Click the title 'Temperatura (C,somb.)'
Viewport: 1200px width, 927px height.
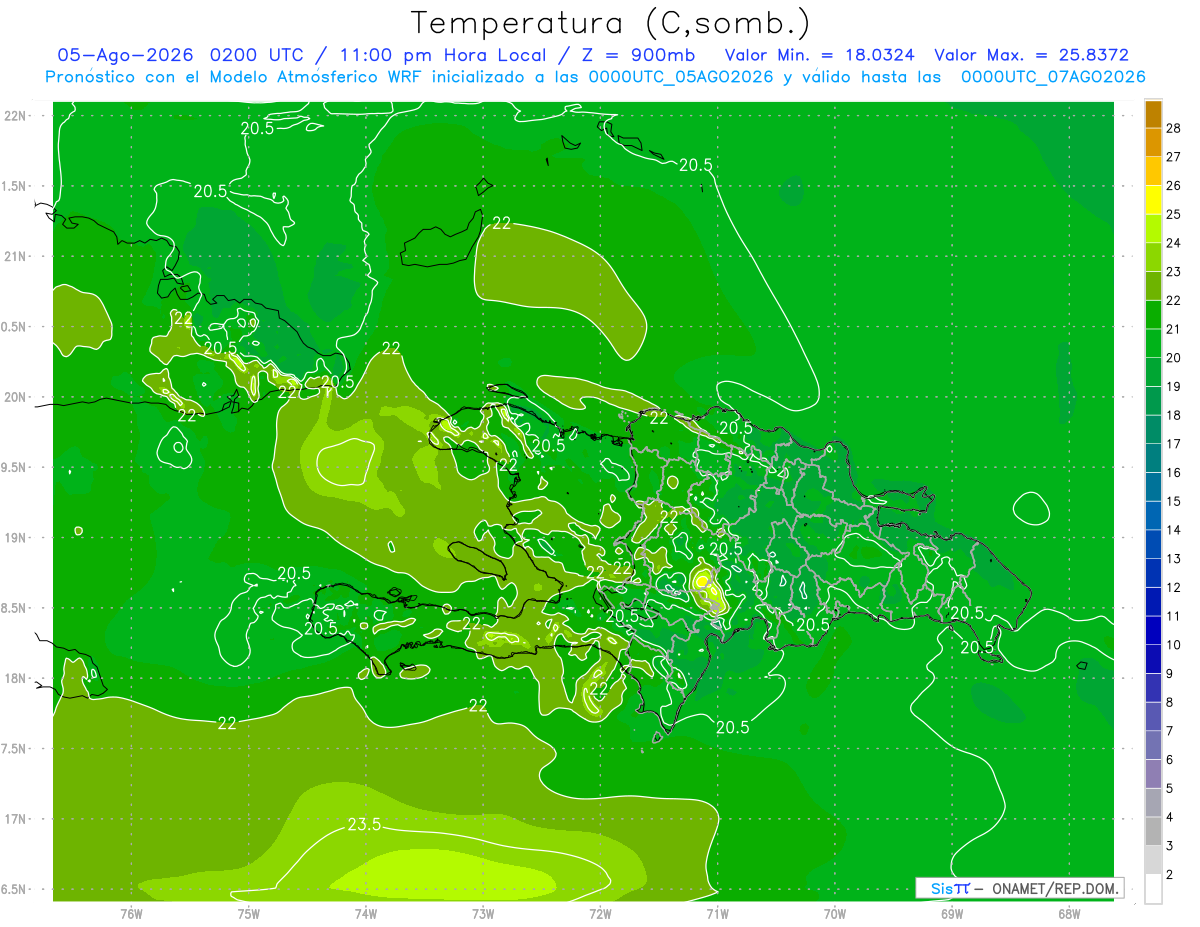click(611, 24)
